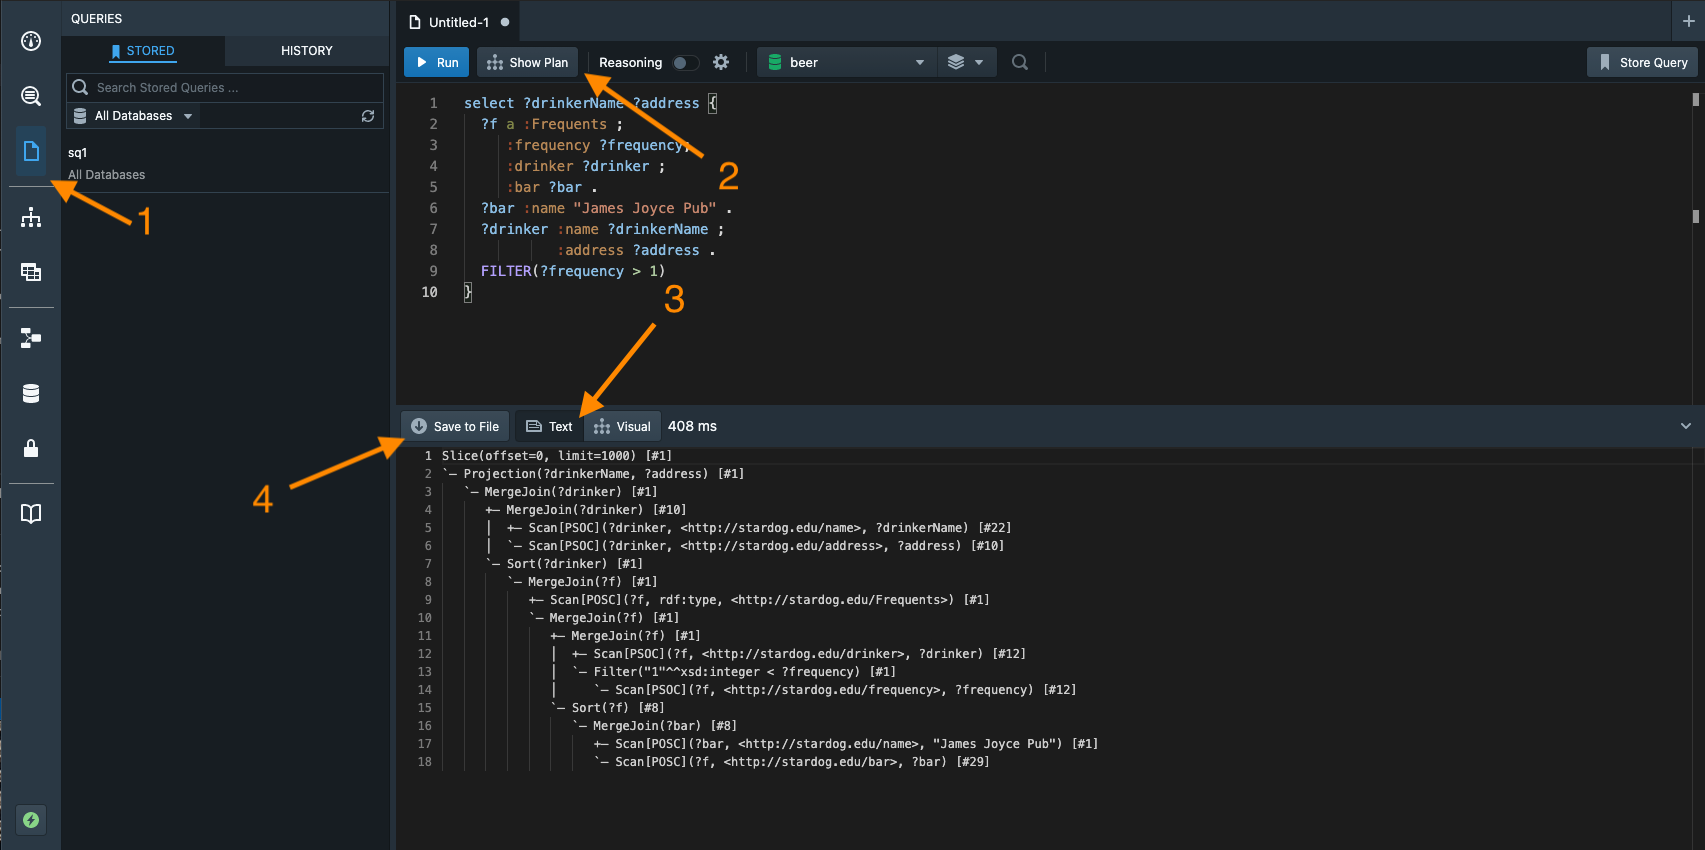Click the magnifier search icon in query toolbar
Image resolution: width=1705 pixels, height=850 pixels.
[1019, 62]
